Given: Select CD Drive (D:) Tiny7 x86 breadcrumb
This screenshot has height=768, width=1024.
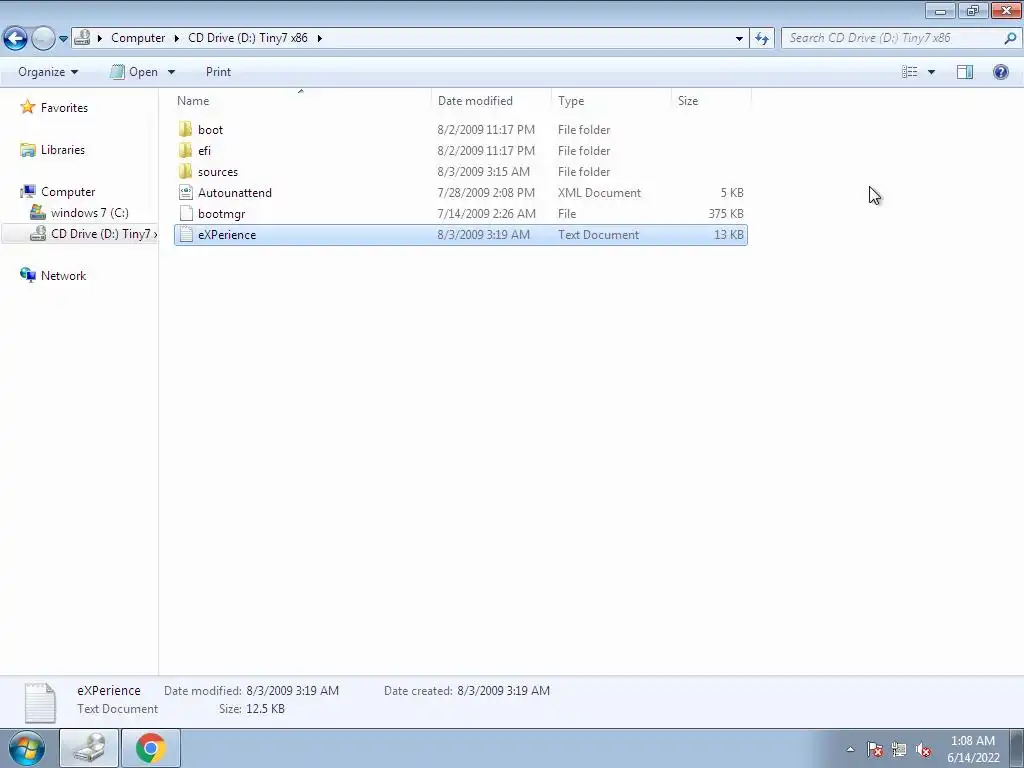Looking at the screenshot, I should coord(248,38).
